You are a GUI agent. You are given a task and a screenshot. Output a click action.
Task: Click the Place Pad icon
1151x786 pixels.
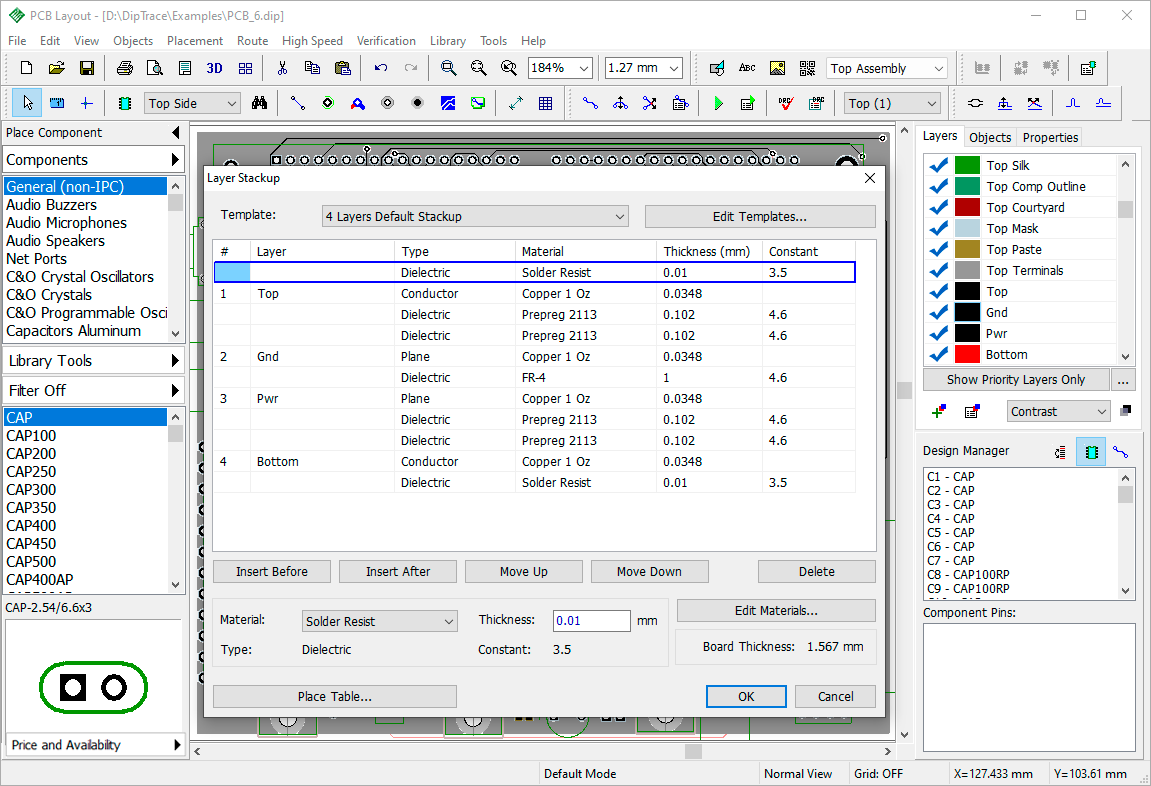click(328, 103)
